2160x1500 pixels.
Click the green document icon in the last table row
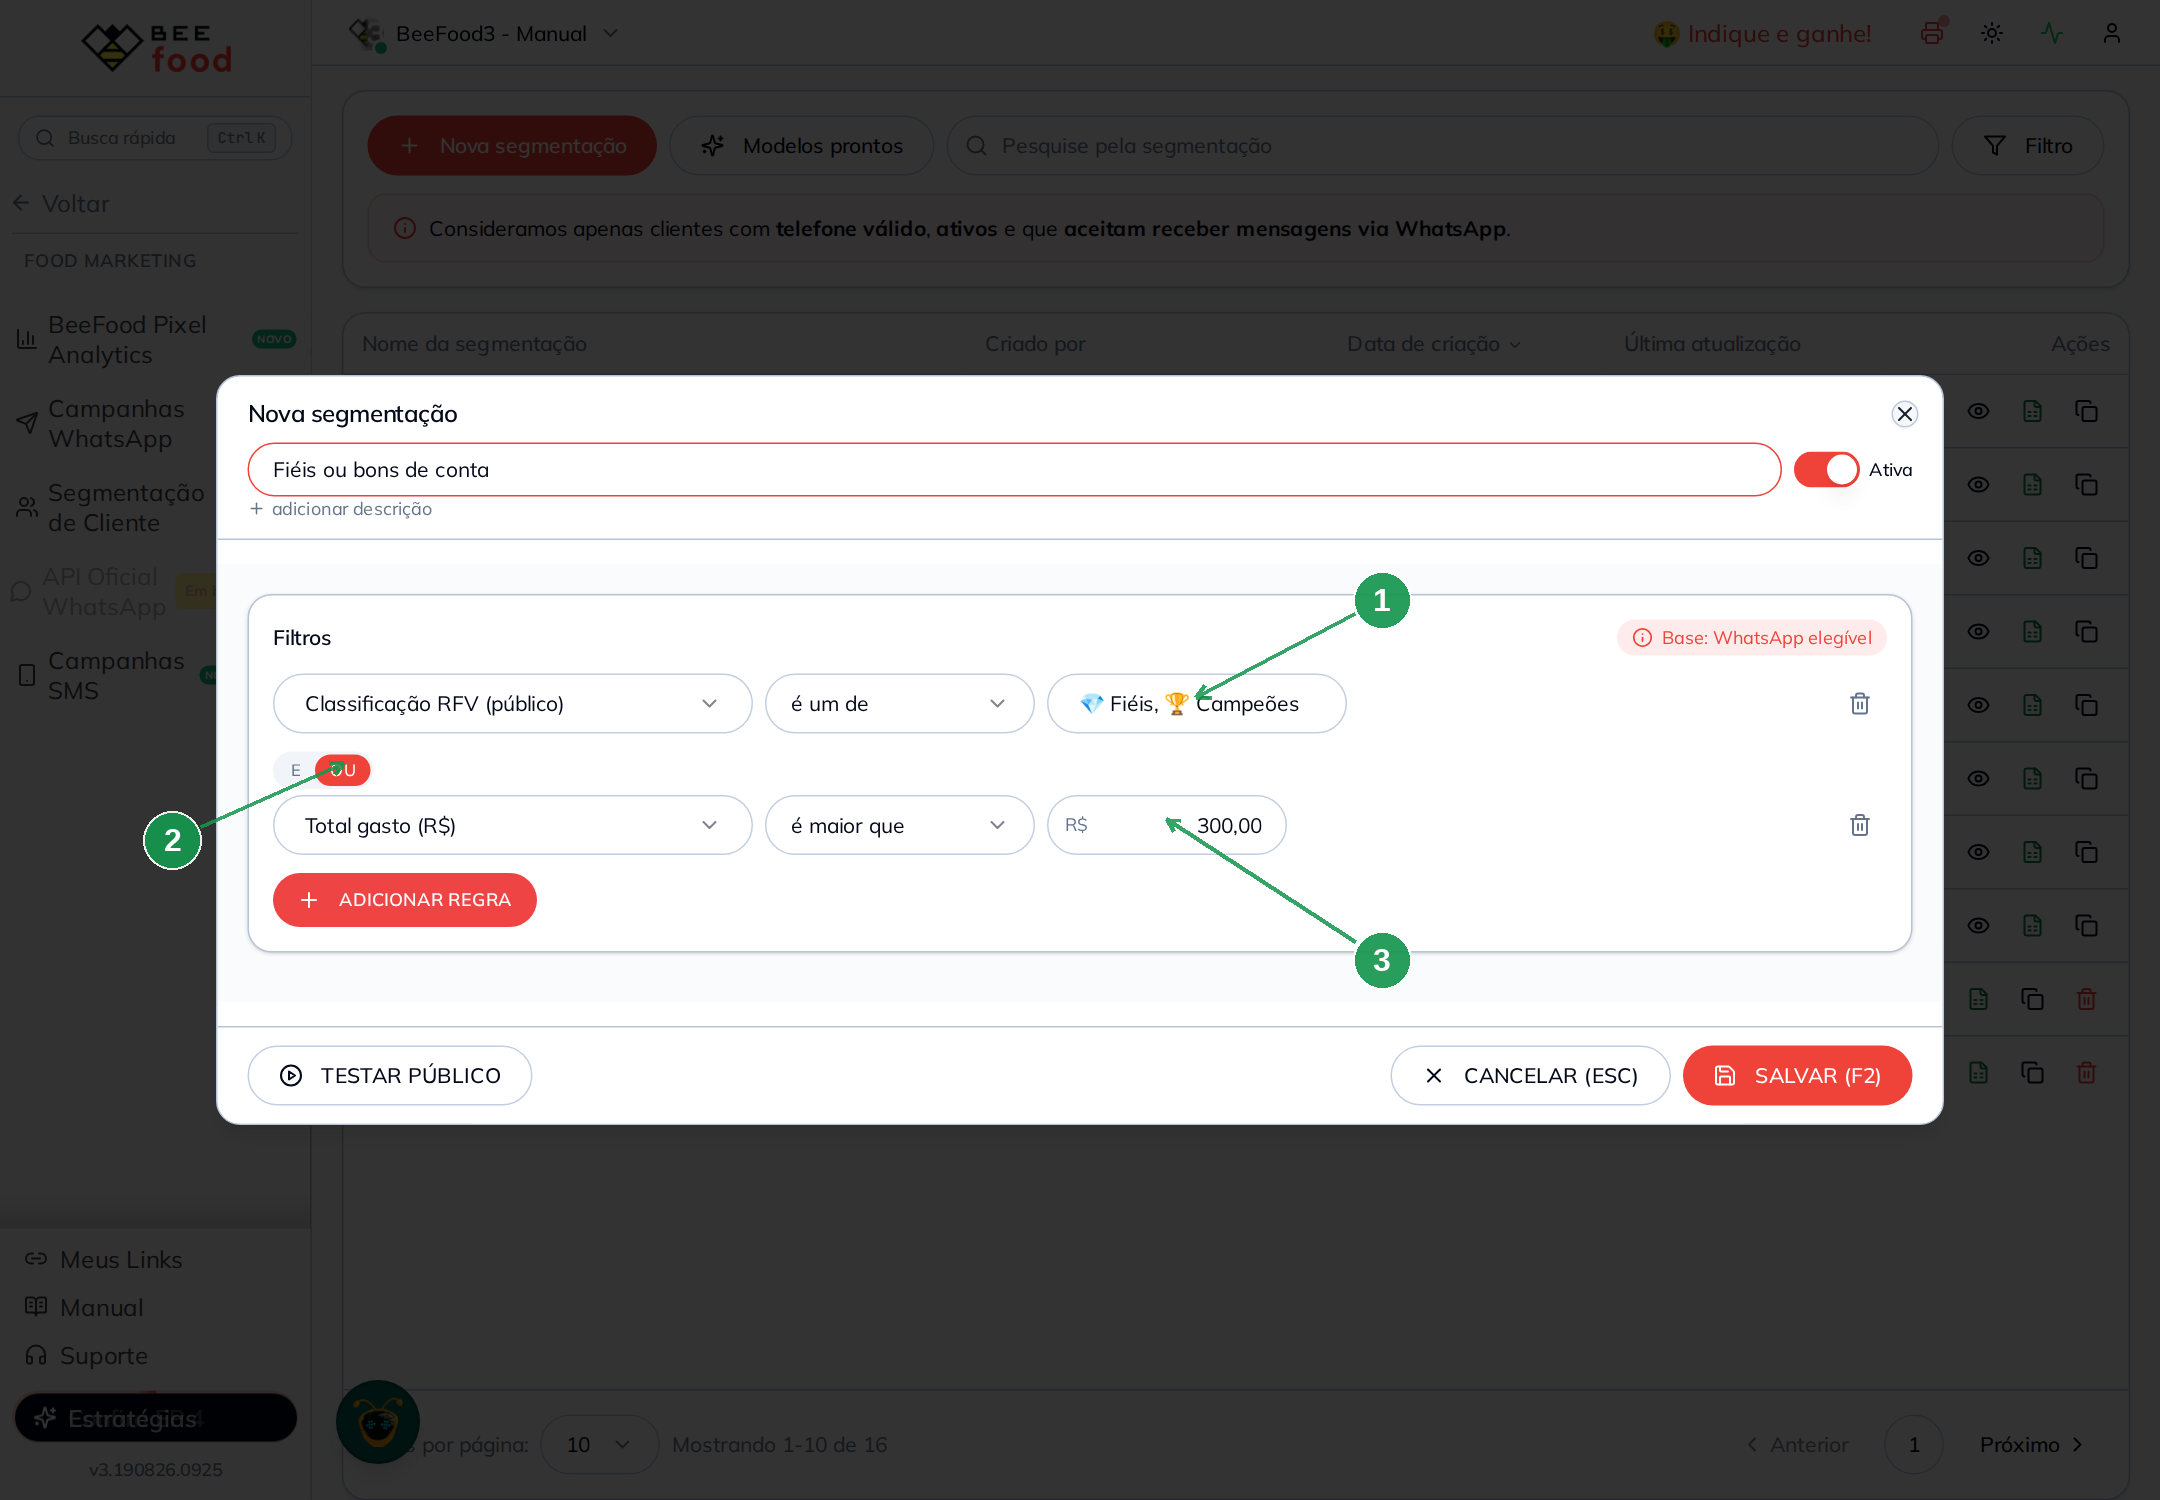point(1978,1073)
